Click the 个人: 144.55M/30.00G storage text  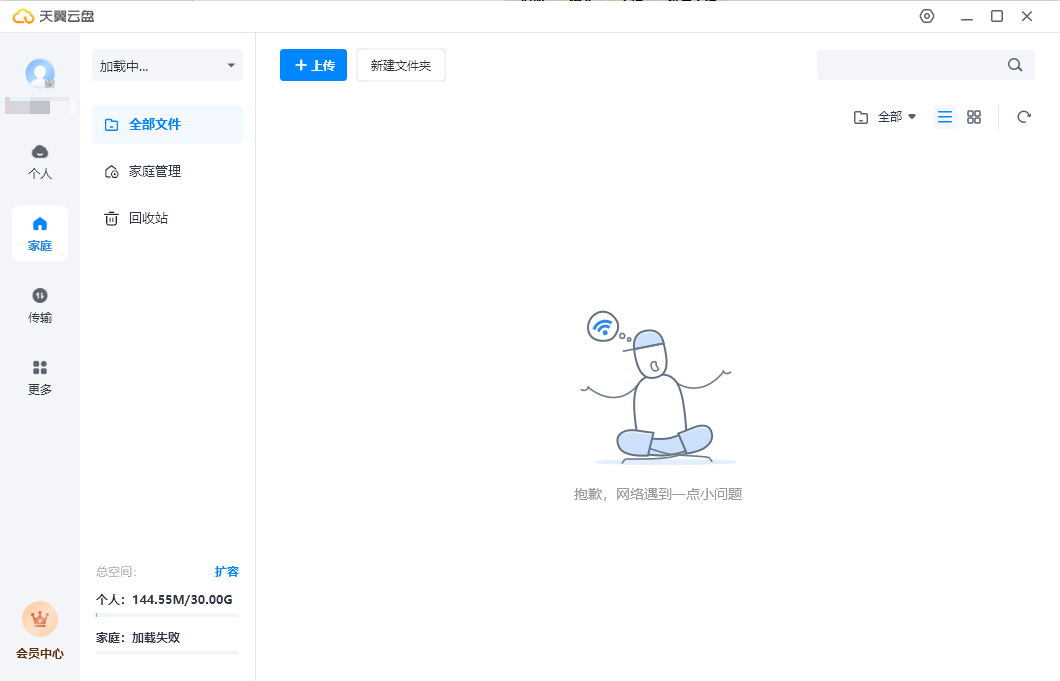tap(164, 600)
